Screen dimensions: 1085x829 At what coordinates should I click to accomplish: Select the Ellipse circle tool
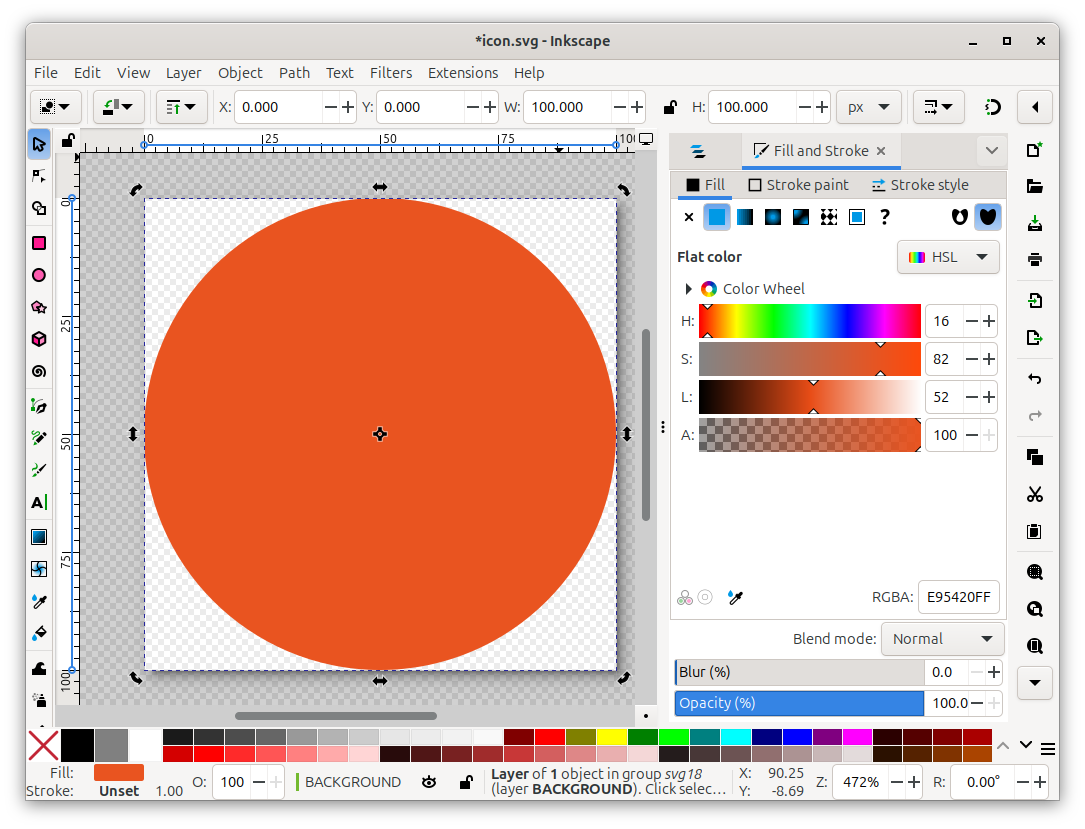pyautogui.click(x=39, y=275)
